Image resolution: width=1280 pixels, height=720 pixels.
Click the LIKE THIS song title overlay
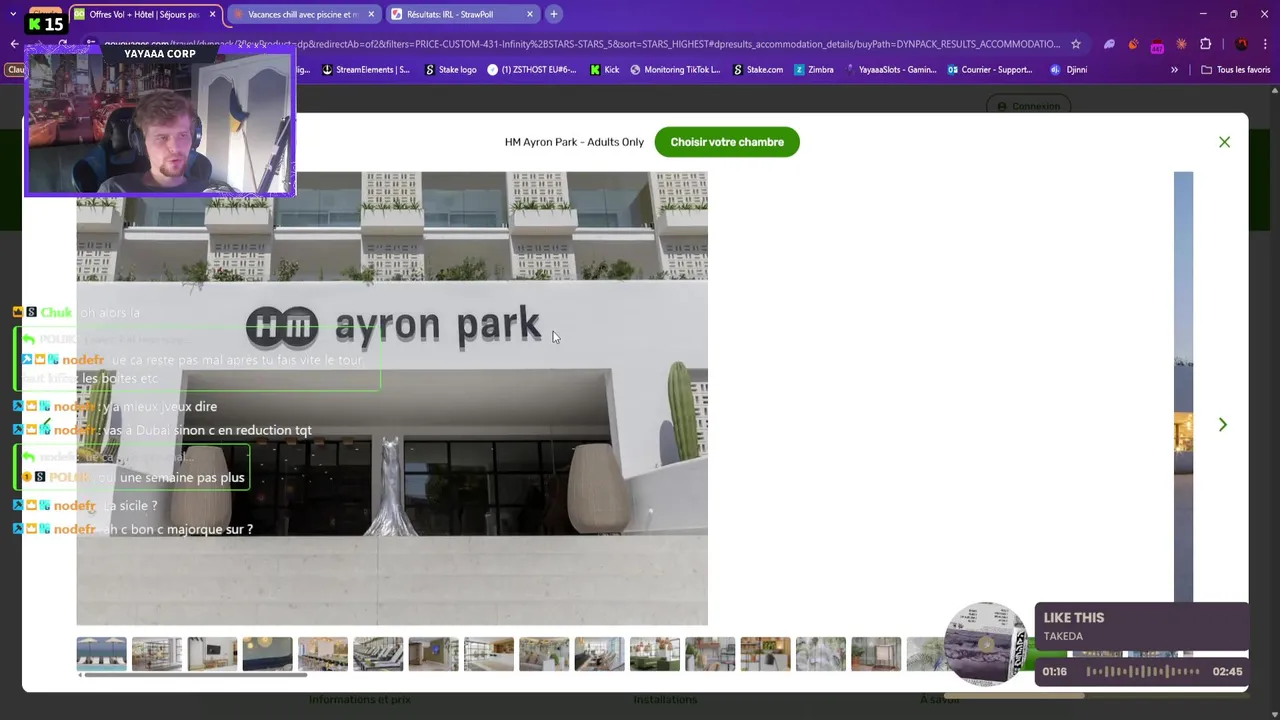pos(1074,618)
